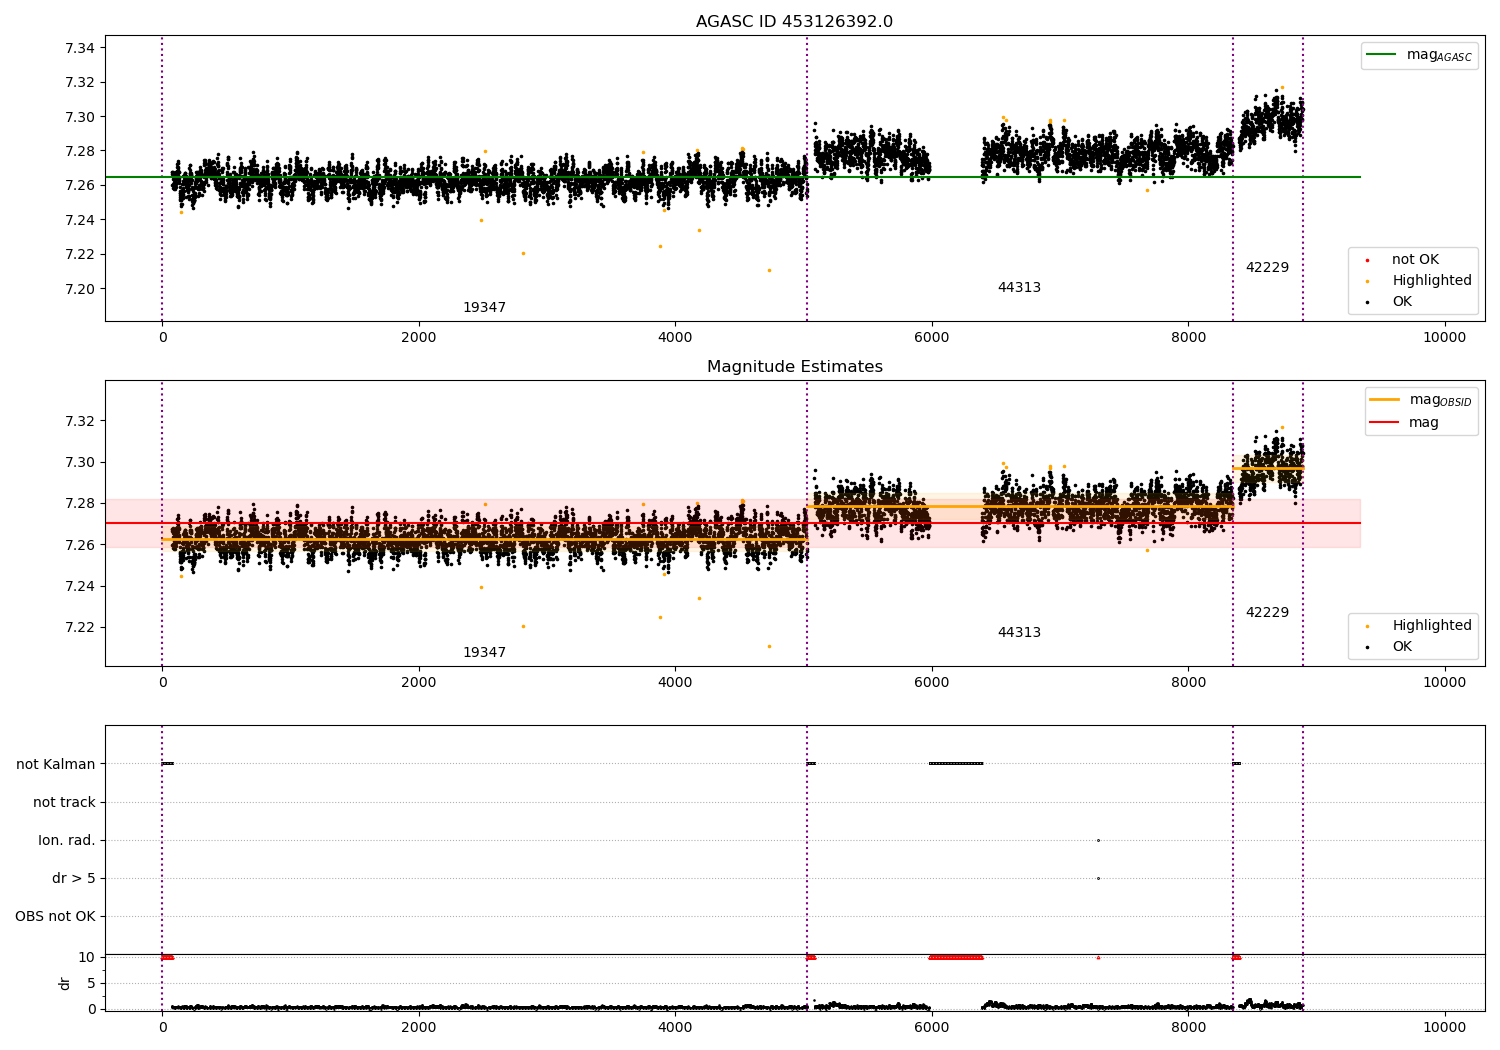Click the 'Ion. rad.' axis label
The image size is (1500, 1050).
(x=67, y=841)
